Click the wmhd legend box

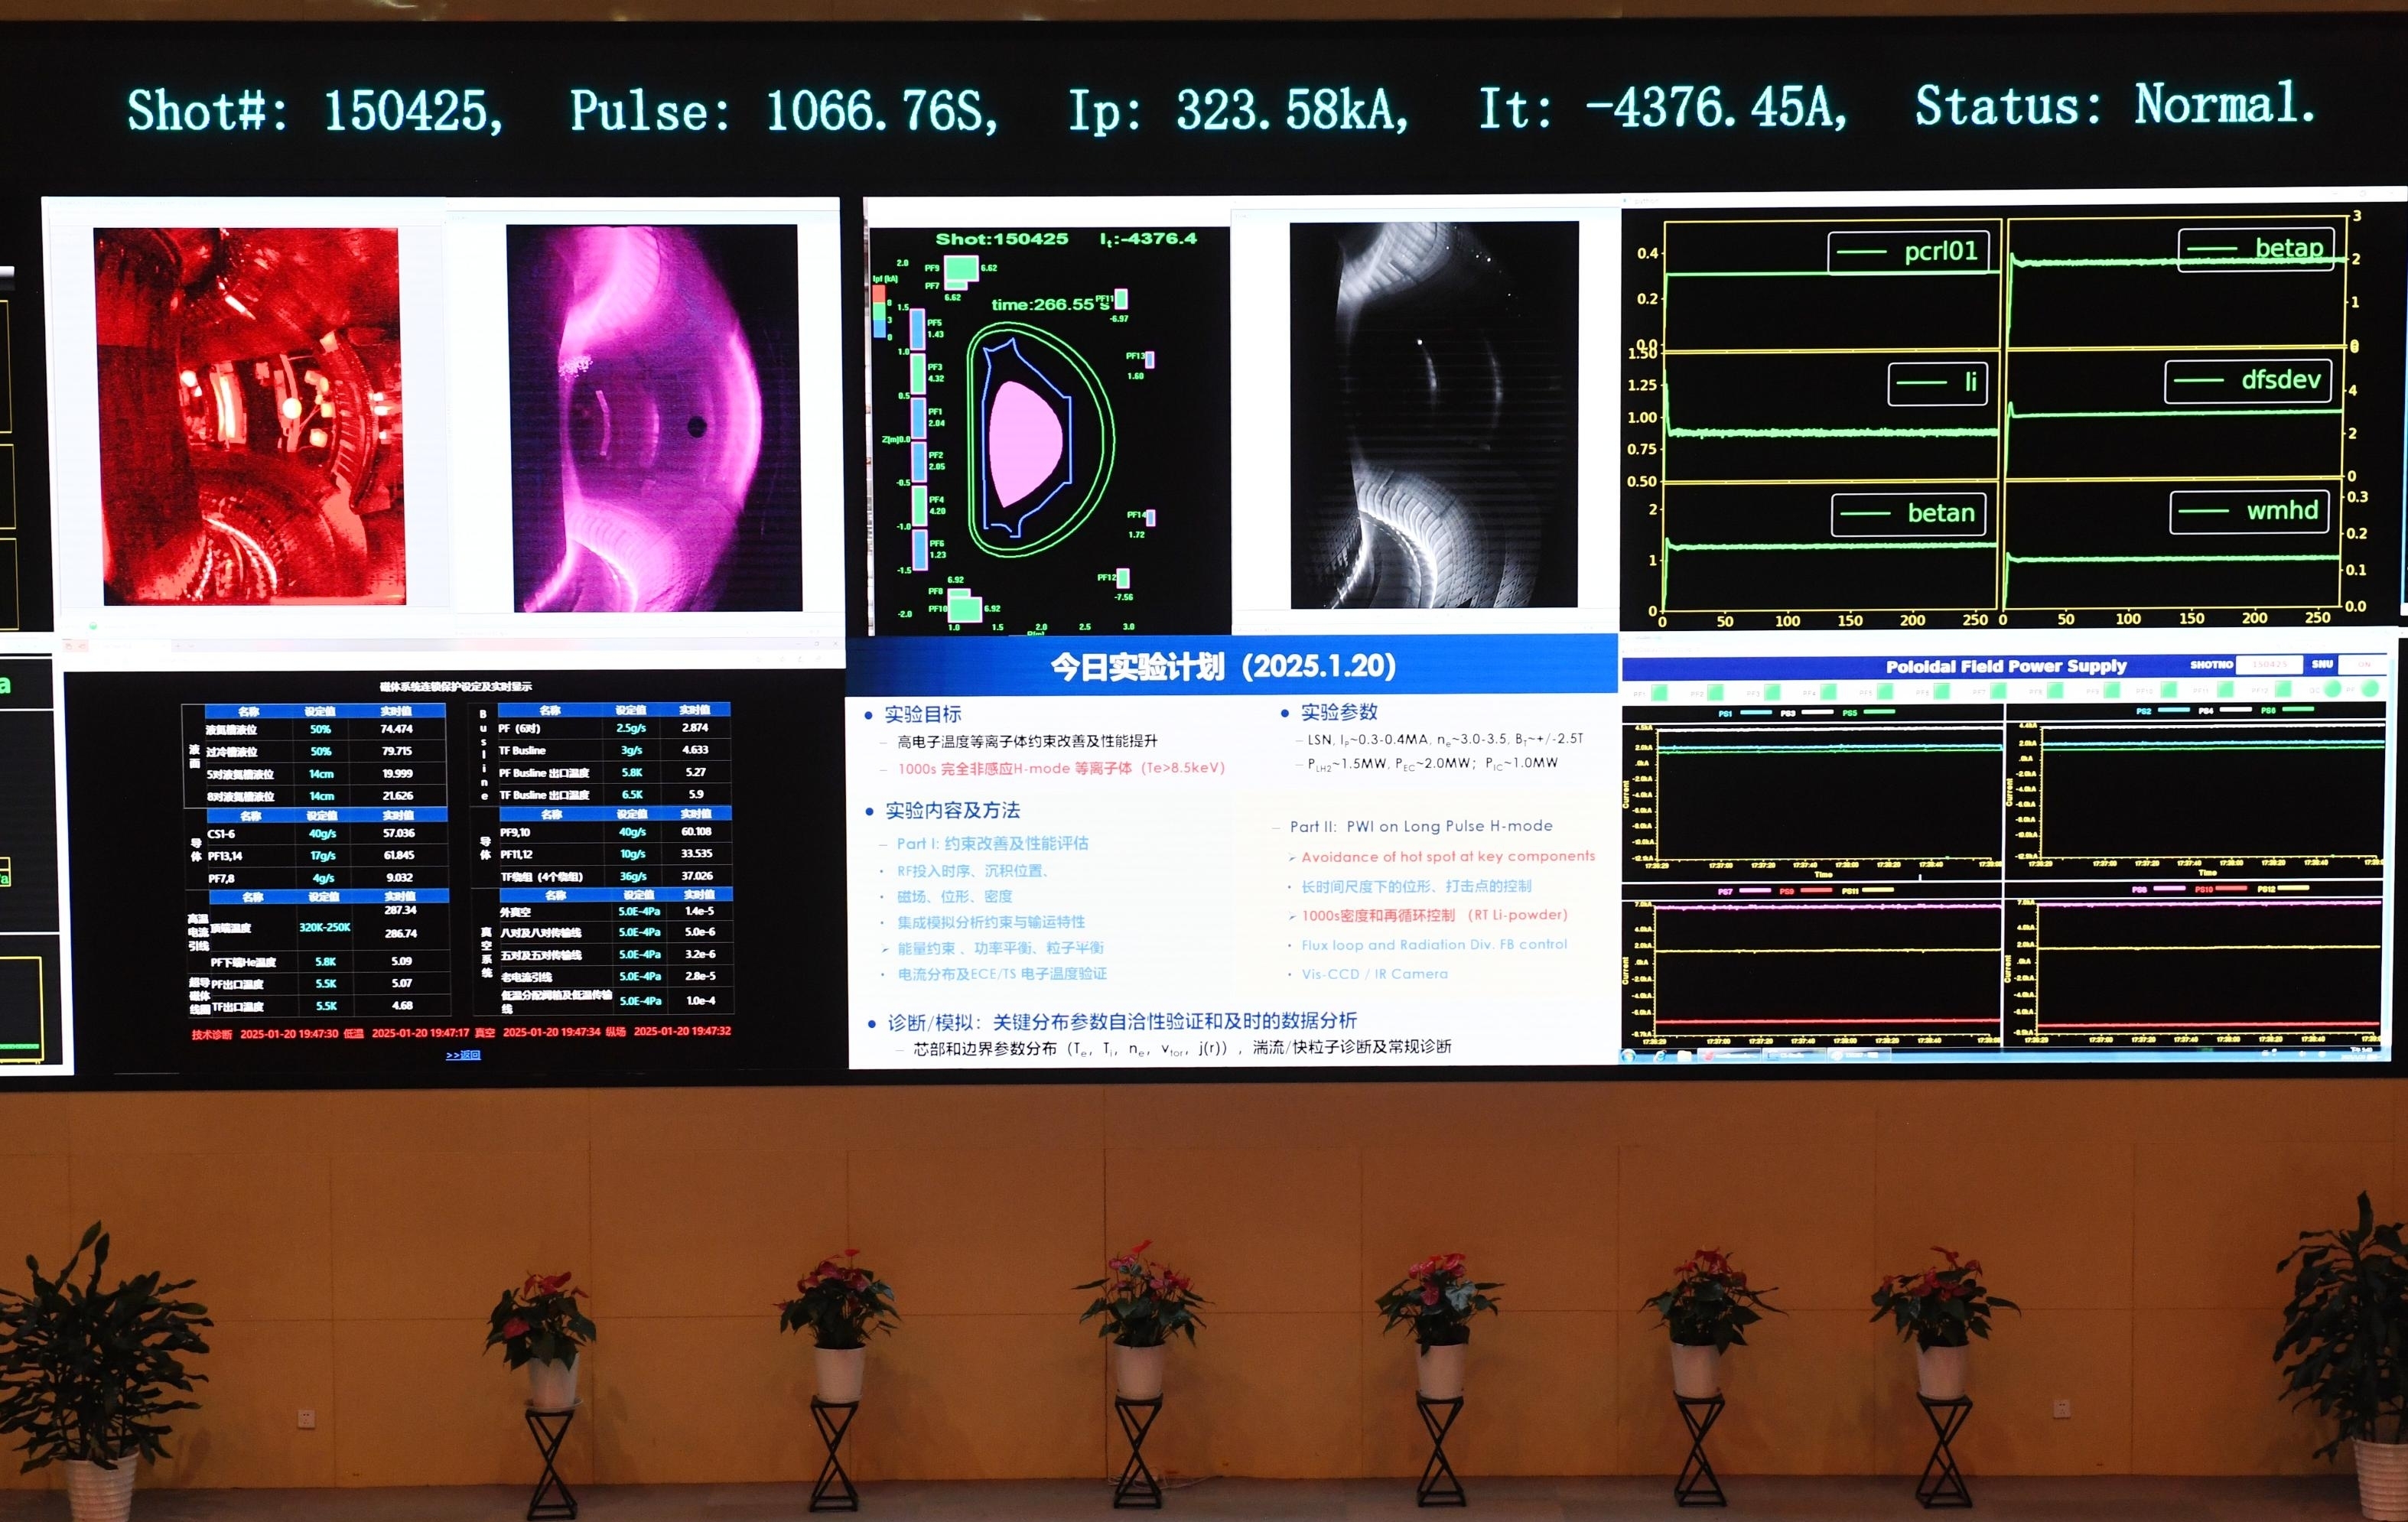click(x=2249, y=511)
